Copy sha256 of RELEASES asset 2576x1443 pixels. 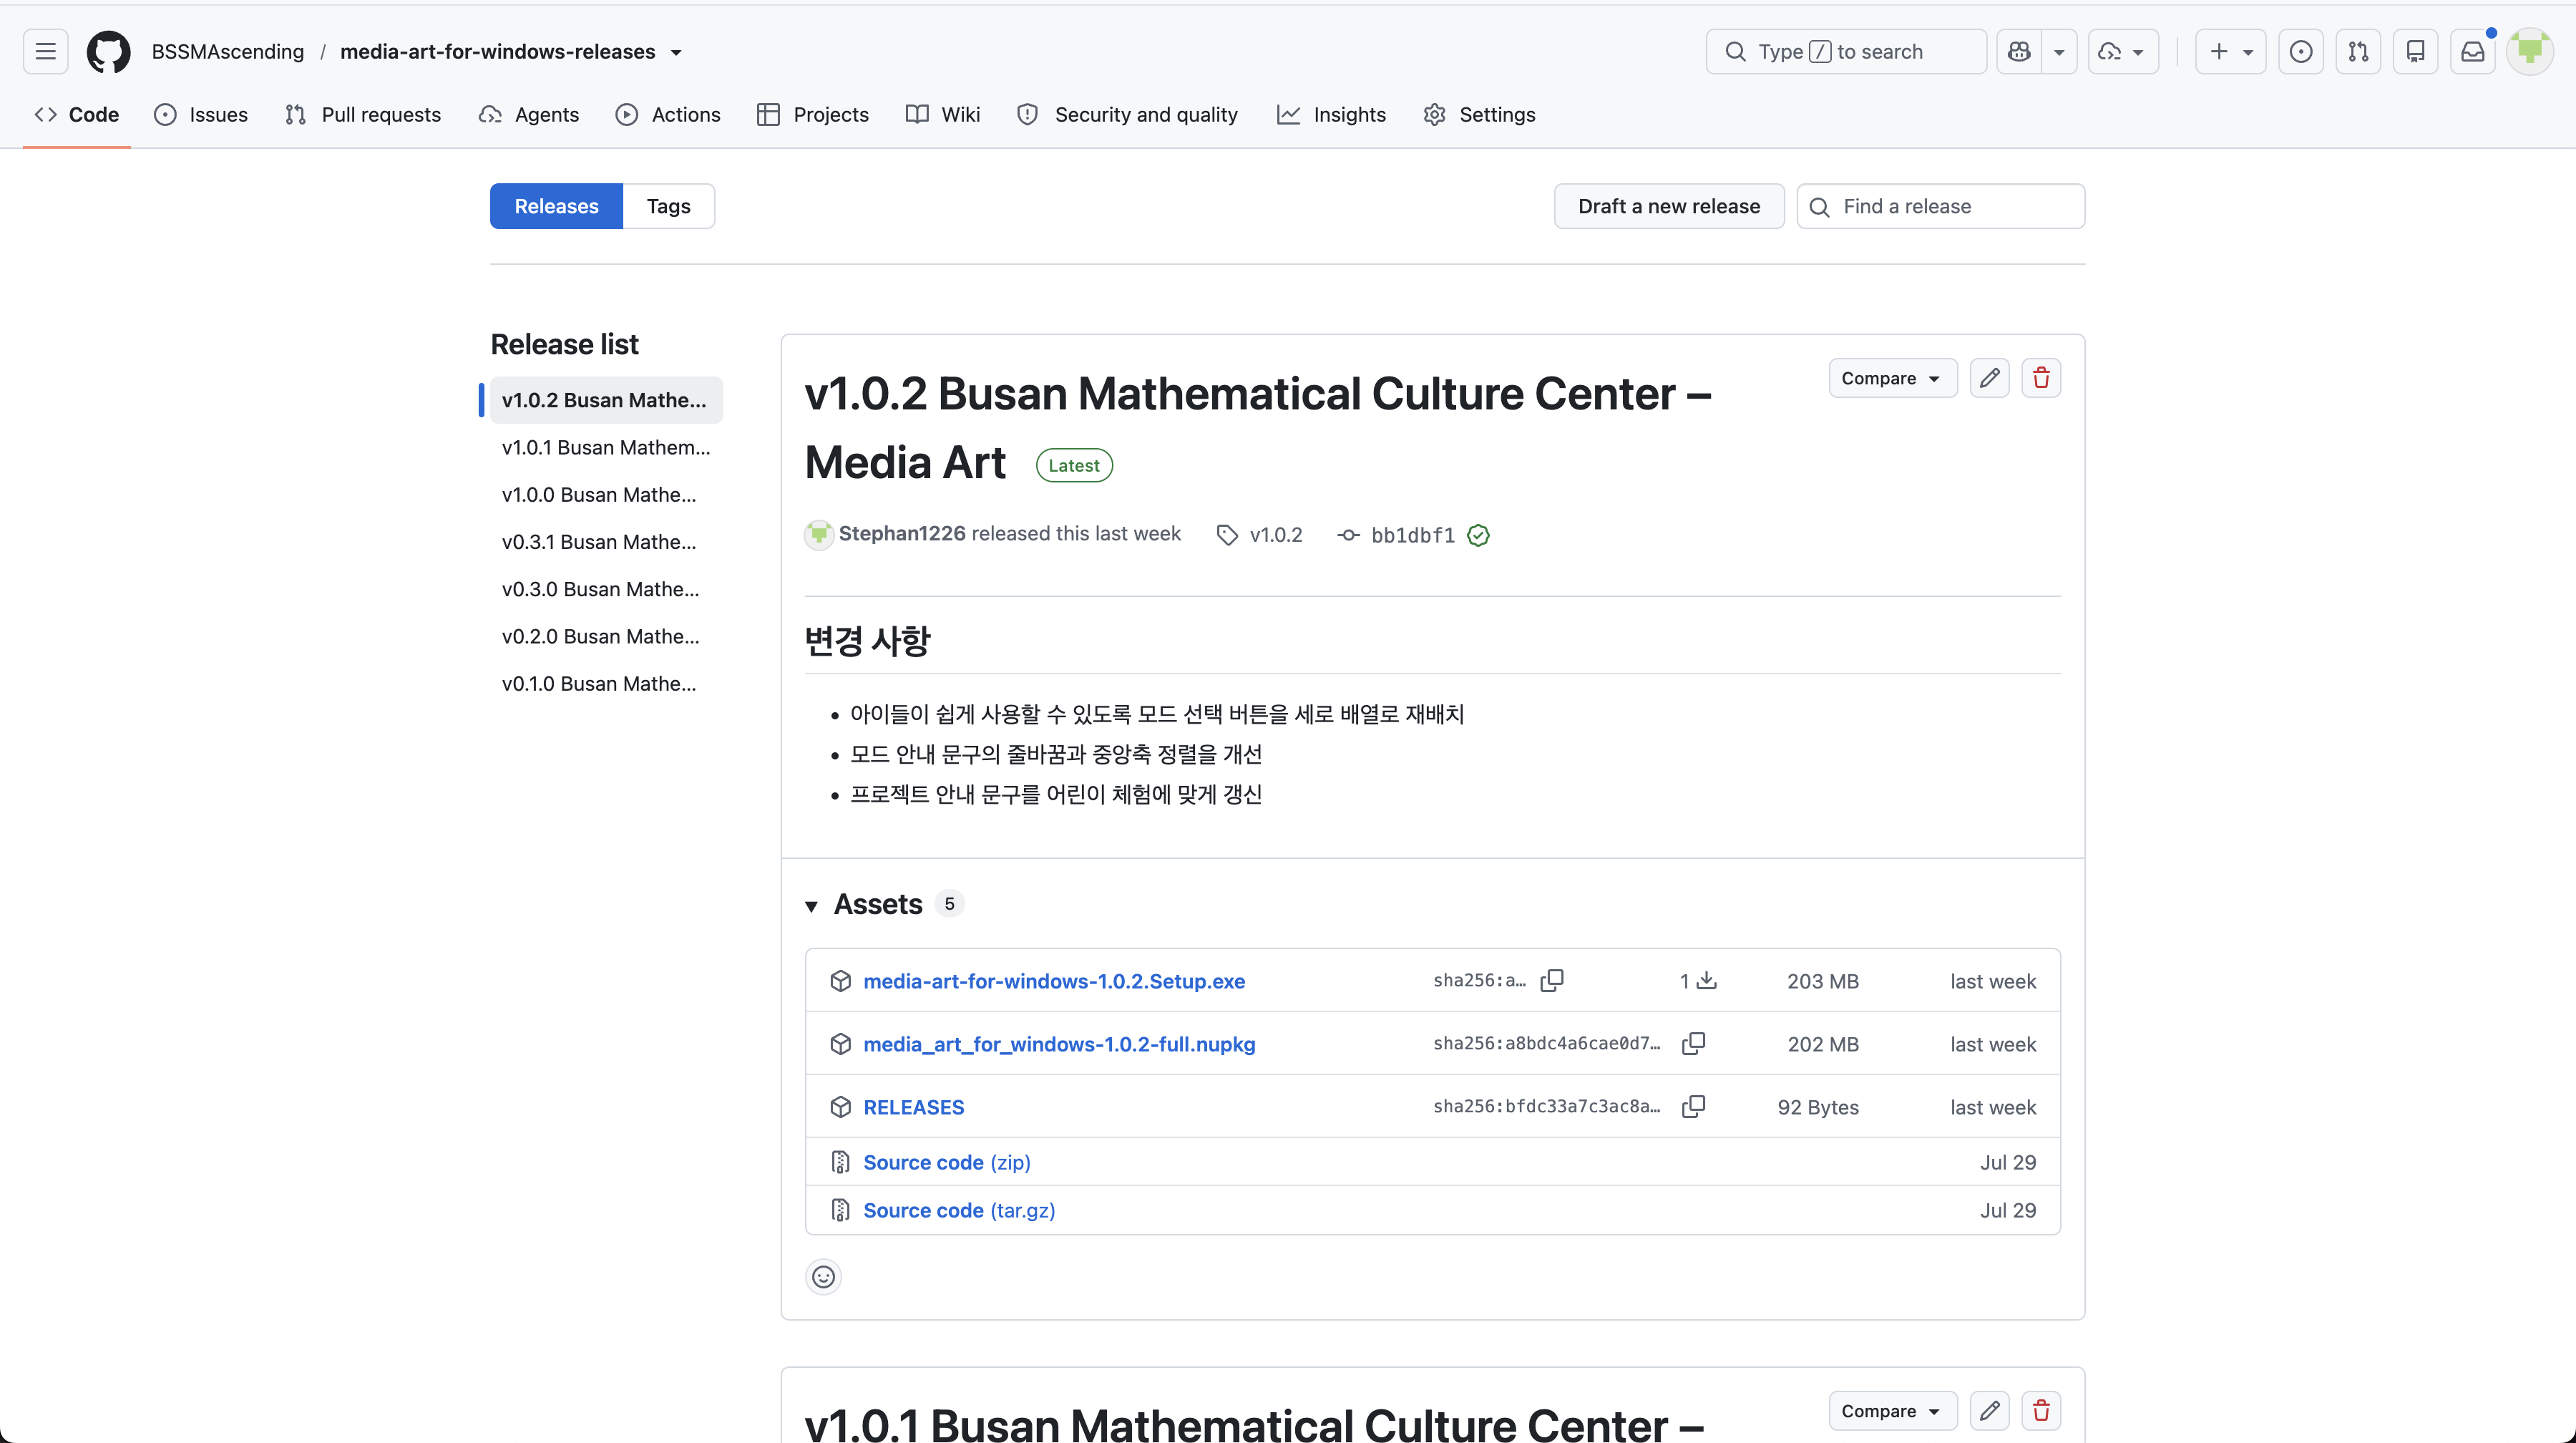[x=1693, y=1106]
